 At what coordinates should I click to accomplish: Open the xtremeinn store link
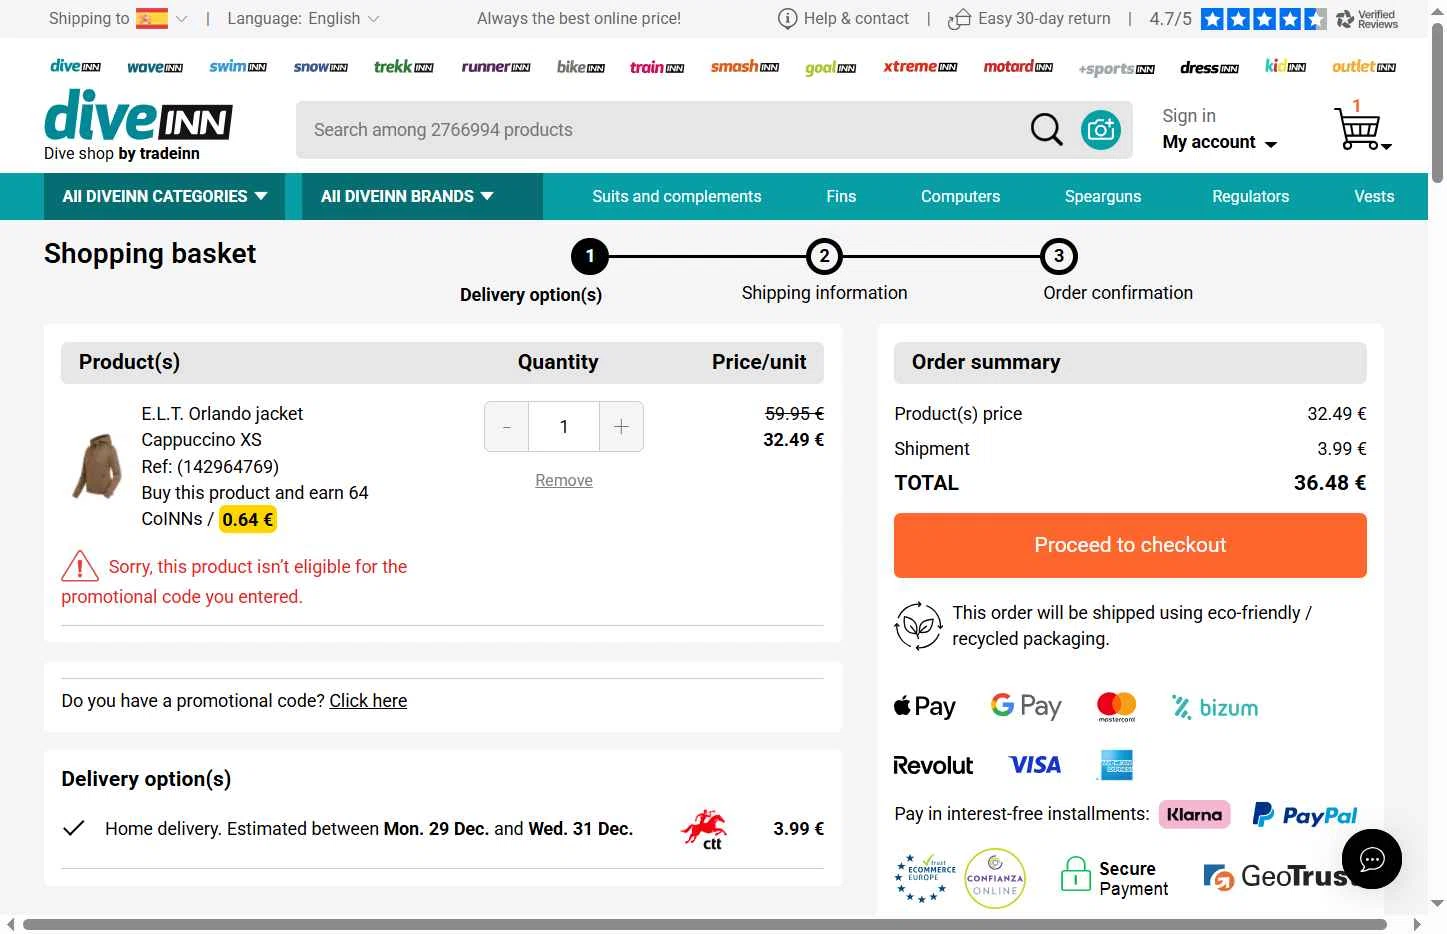tap(920, 66)
